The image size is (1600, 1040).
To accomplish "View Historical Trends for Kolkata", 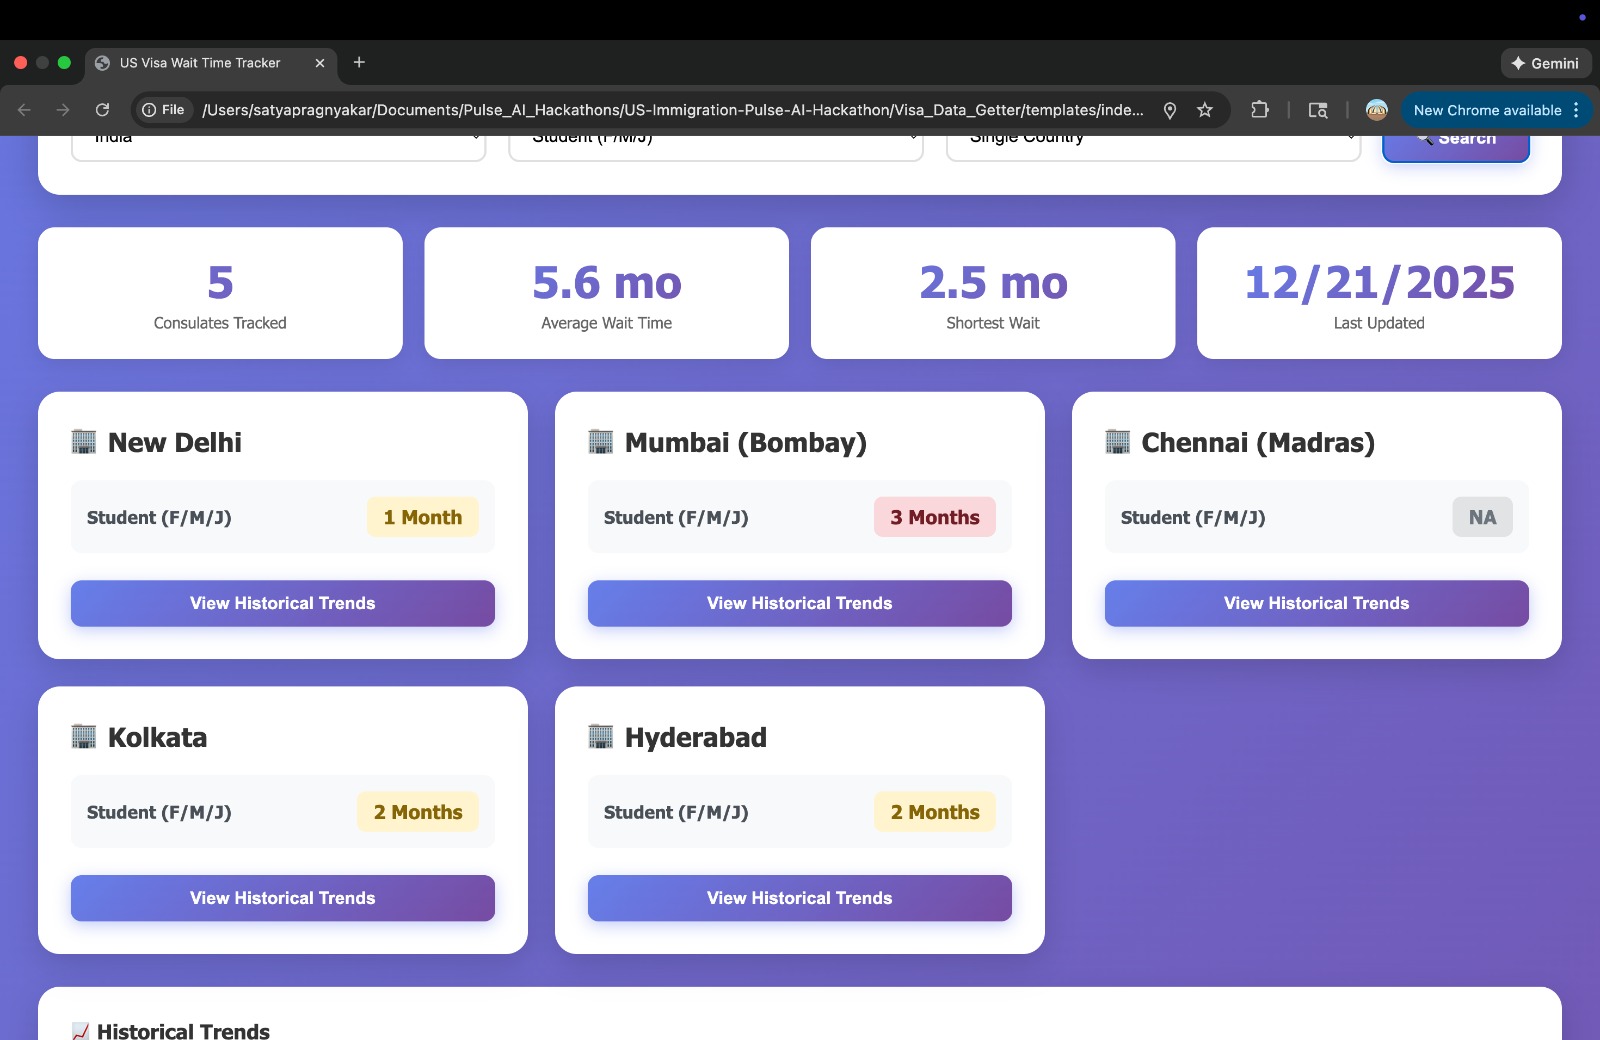I will (283, 898).
